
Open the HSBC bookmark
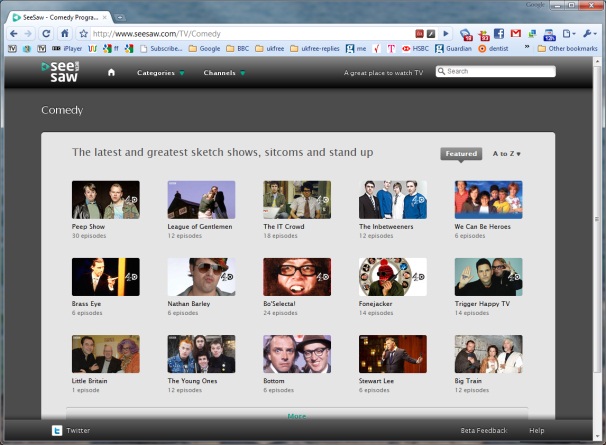(x=415, y=49)
